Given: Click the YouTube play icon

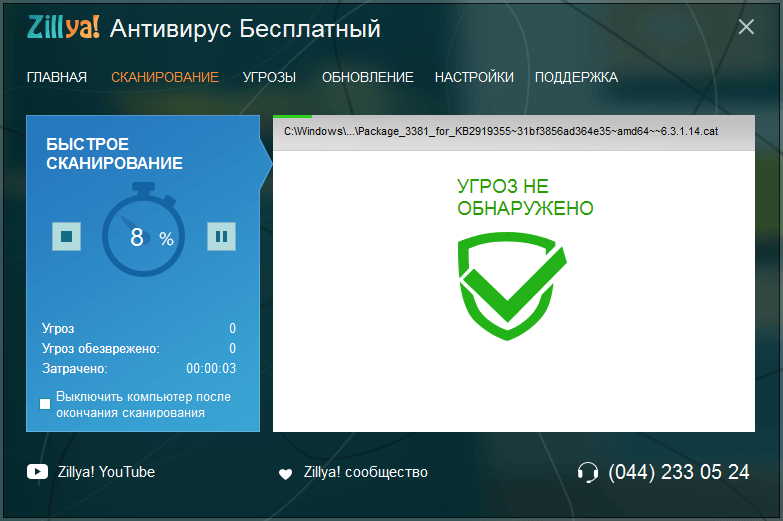Looking at the screenshot, I should click(x=36, y=472).
